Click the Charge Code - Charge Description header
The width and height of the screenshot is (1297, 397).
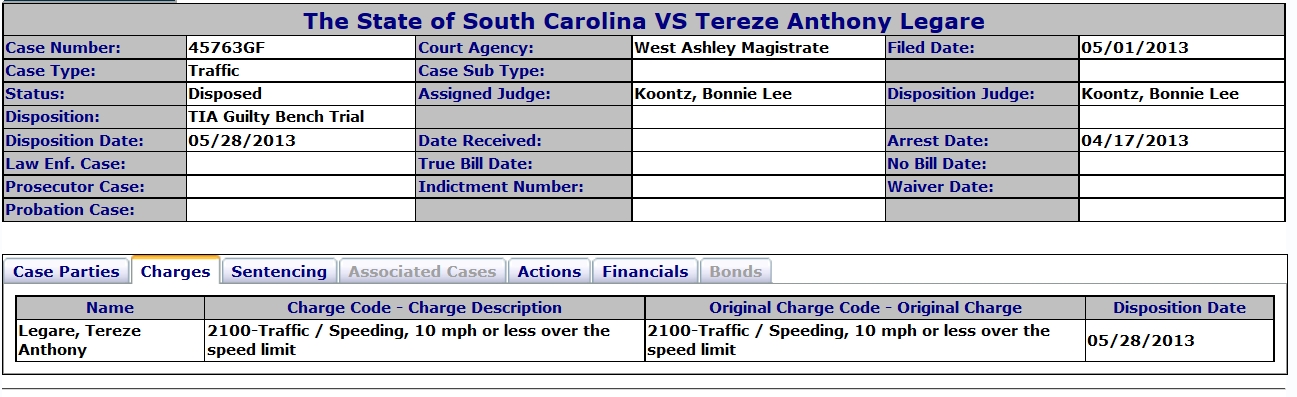coord(425,308)
